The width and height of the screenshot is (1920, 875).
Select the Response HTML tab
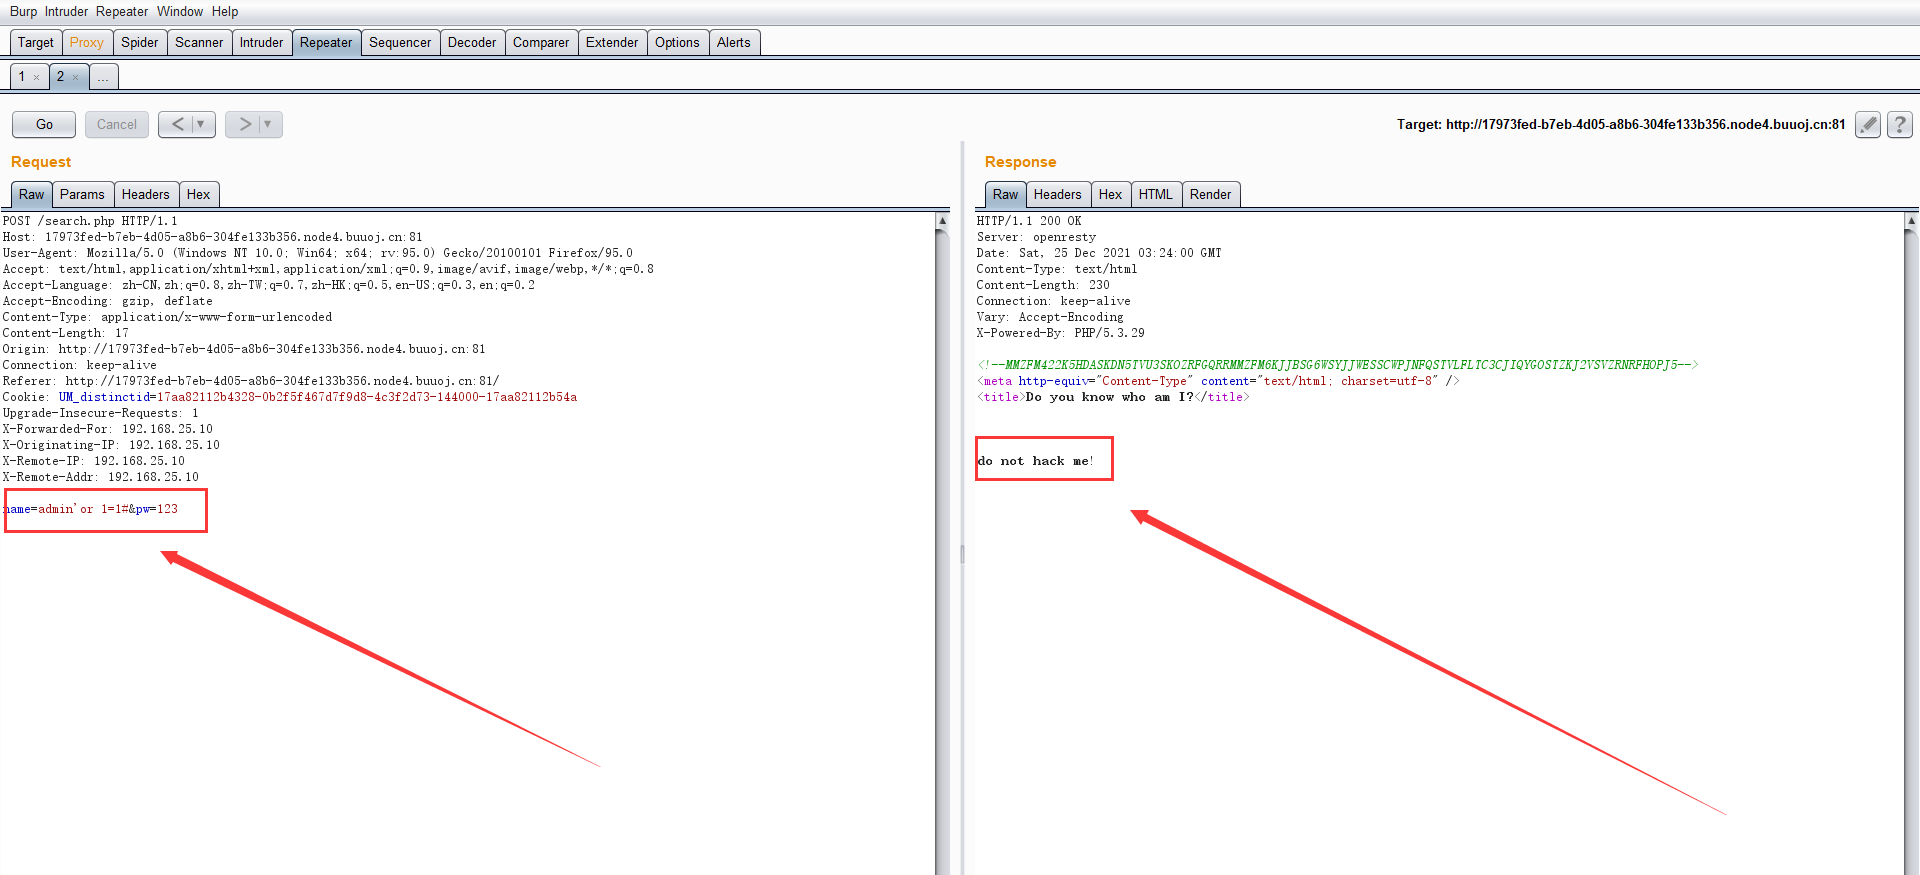click(1155, 194)
